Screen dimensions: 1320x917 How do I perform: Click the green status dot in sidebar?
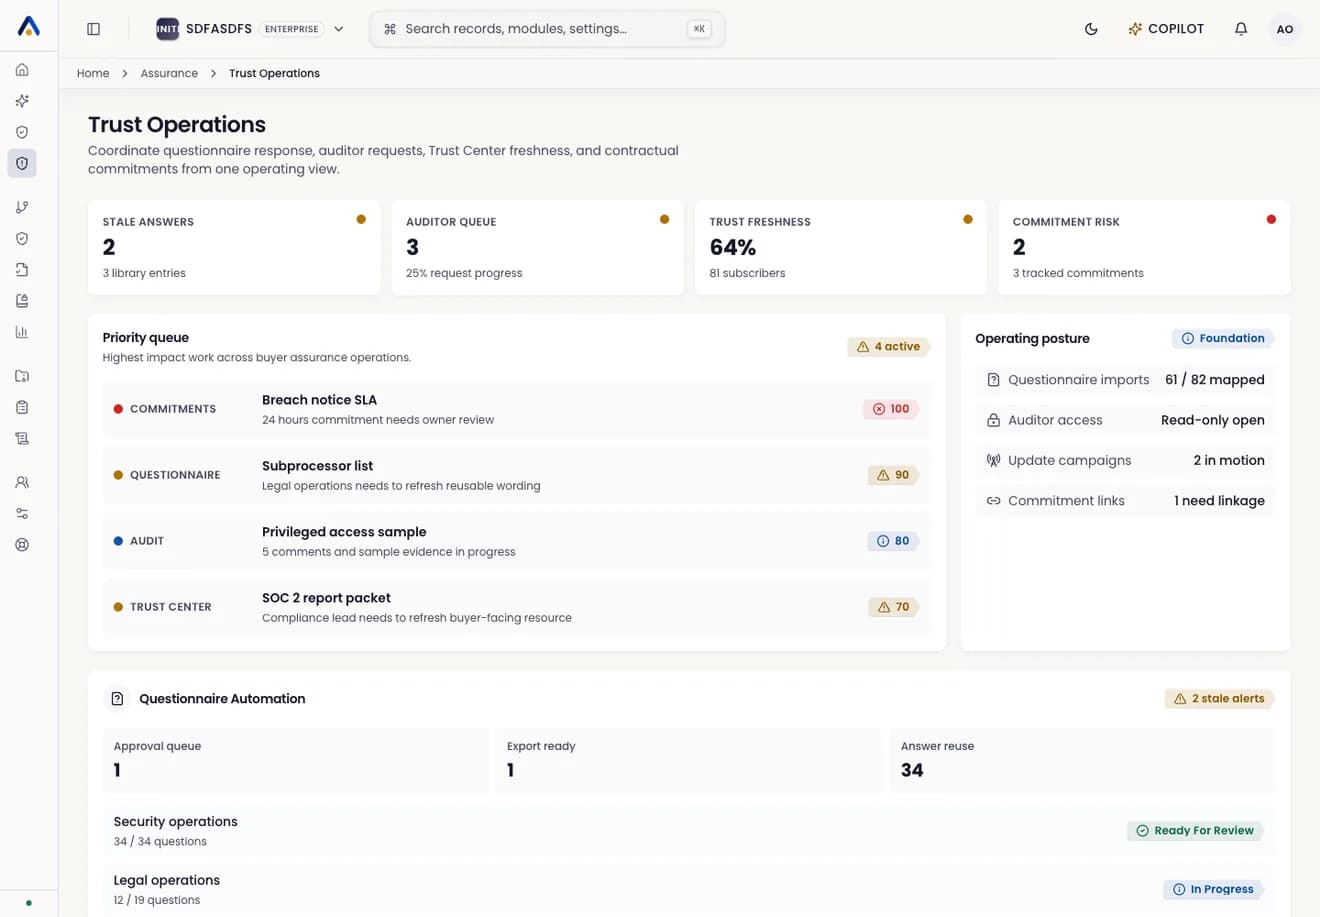29,903
